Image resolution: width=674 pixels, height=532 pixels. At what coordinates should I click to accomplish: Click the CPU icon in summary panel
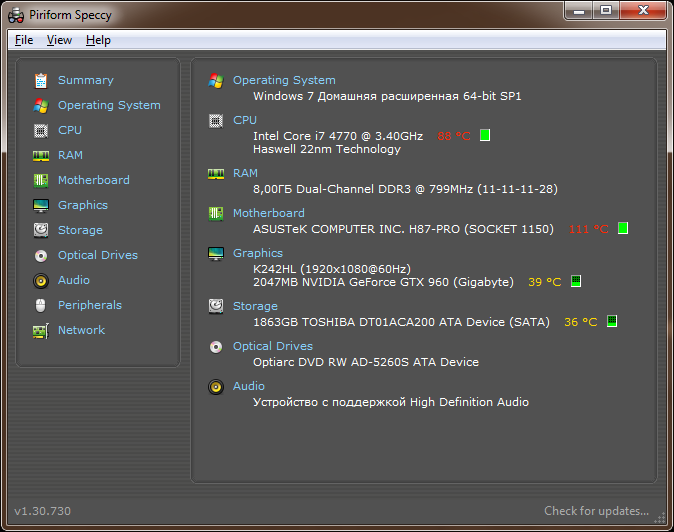tap(216, 121)
